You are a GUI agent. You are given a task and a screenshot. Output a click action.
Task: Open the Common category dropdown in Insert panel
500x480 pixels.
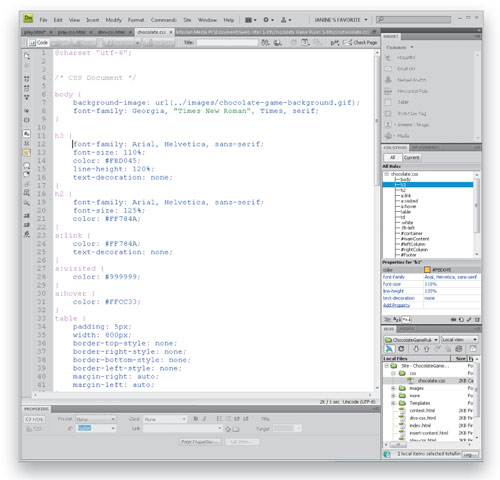400,47
